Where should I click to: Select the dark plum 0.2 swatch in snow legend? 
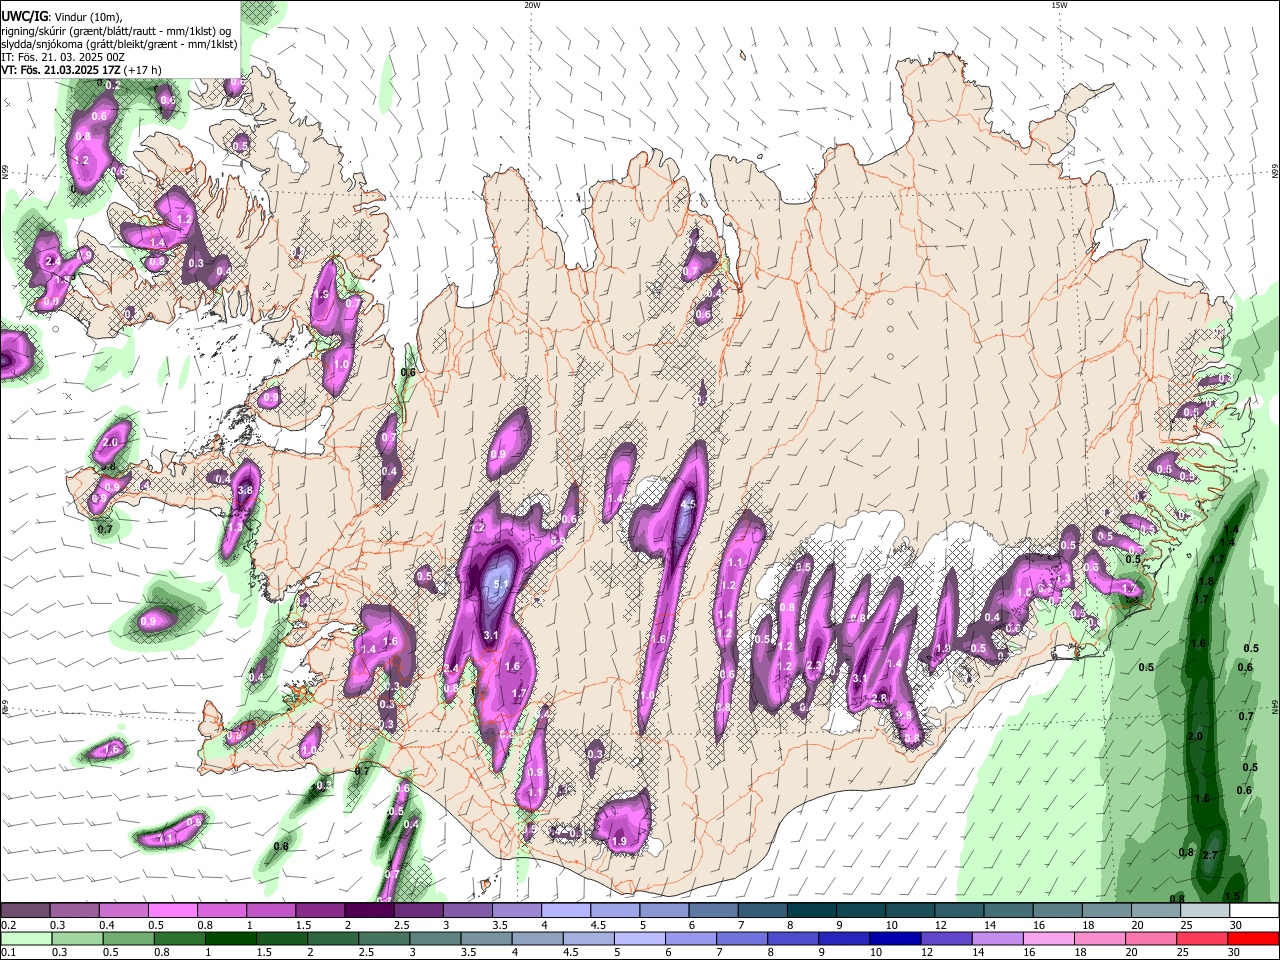point(25,911)
